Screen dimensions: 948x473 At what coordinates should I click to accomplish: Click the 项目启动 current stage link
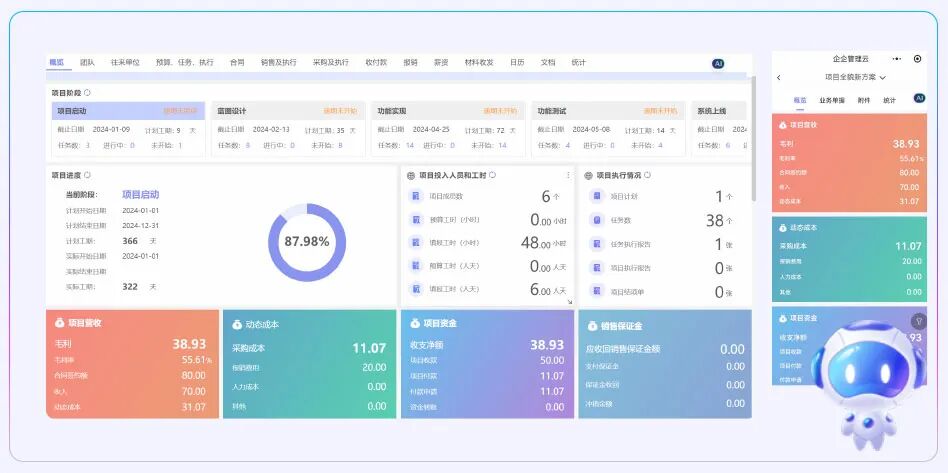coord(140,195)
